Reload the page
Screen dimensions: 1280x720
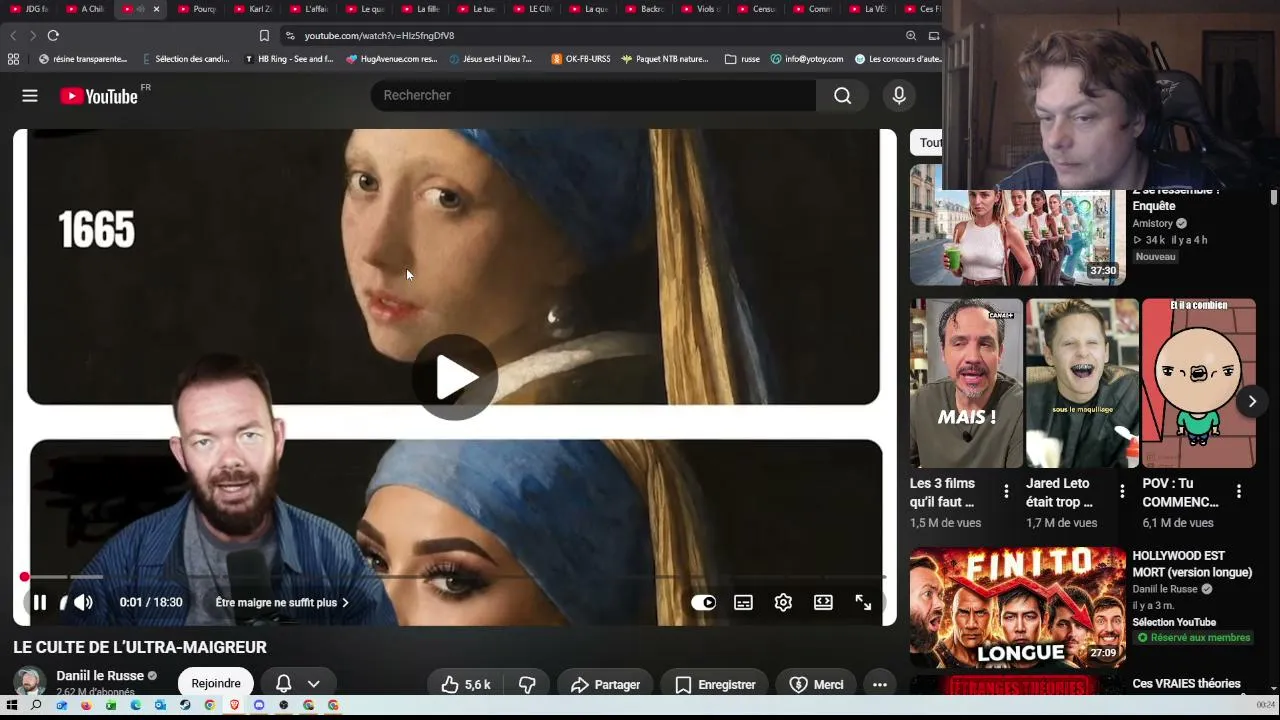53,35
